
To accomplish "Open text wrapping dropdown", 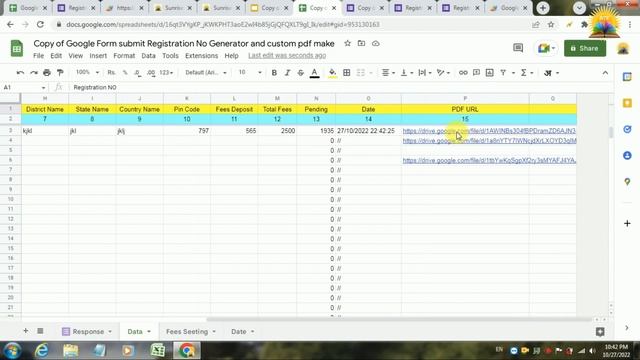I will tap(425, 73).
